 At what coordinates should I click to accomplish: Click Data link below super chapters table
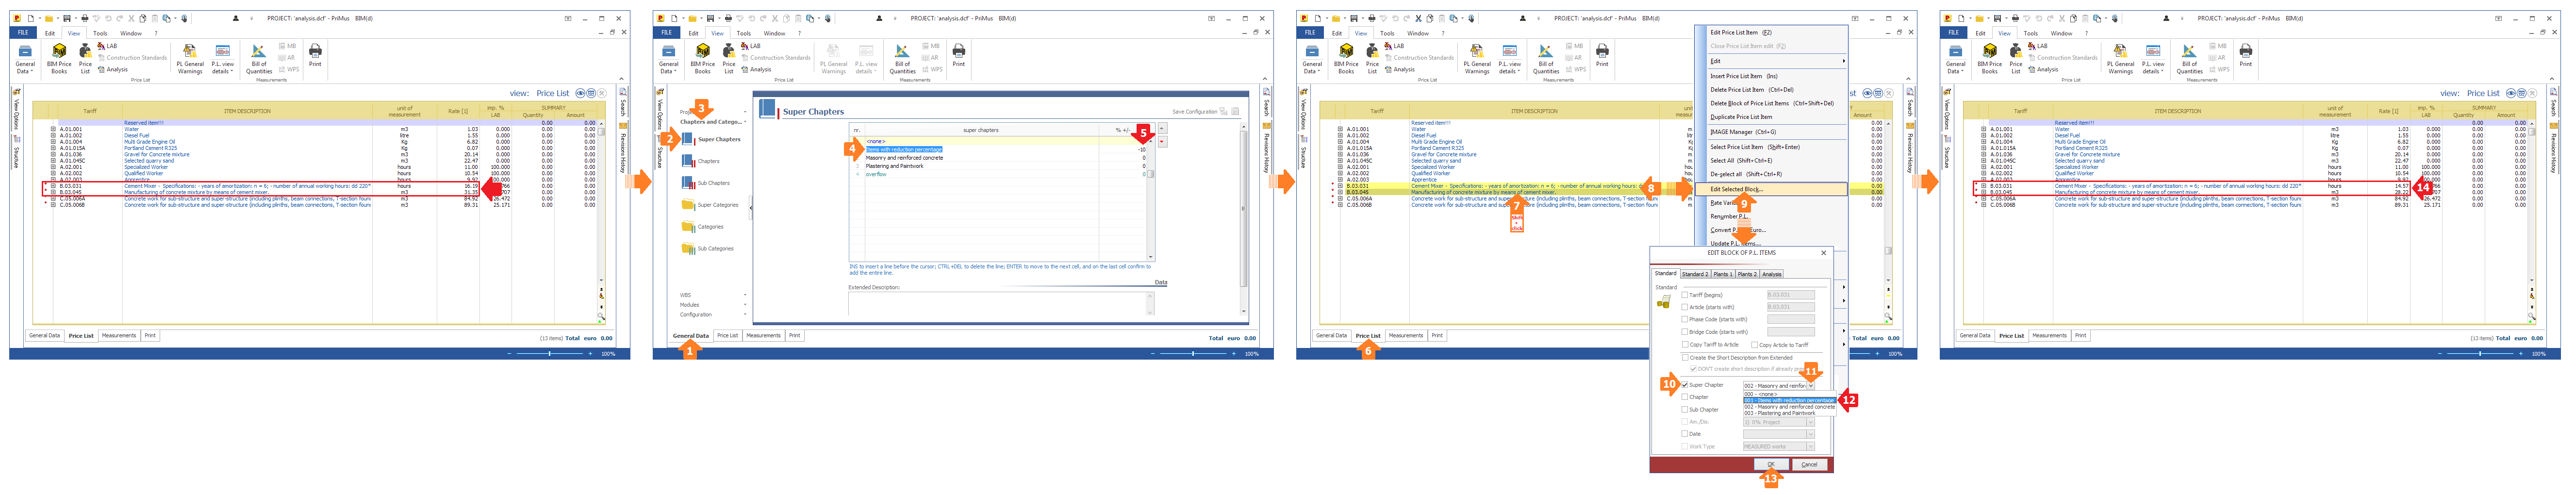(x=1160, y=282)
